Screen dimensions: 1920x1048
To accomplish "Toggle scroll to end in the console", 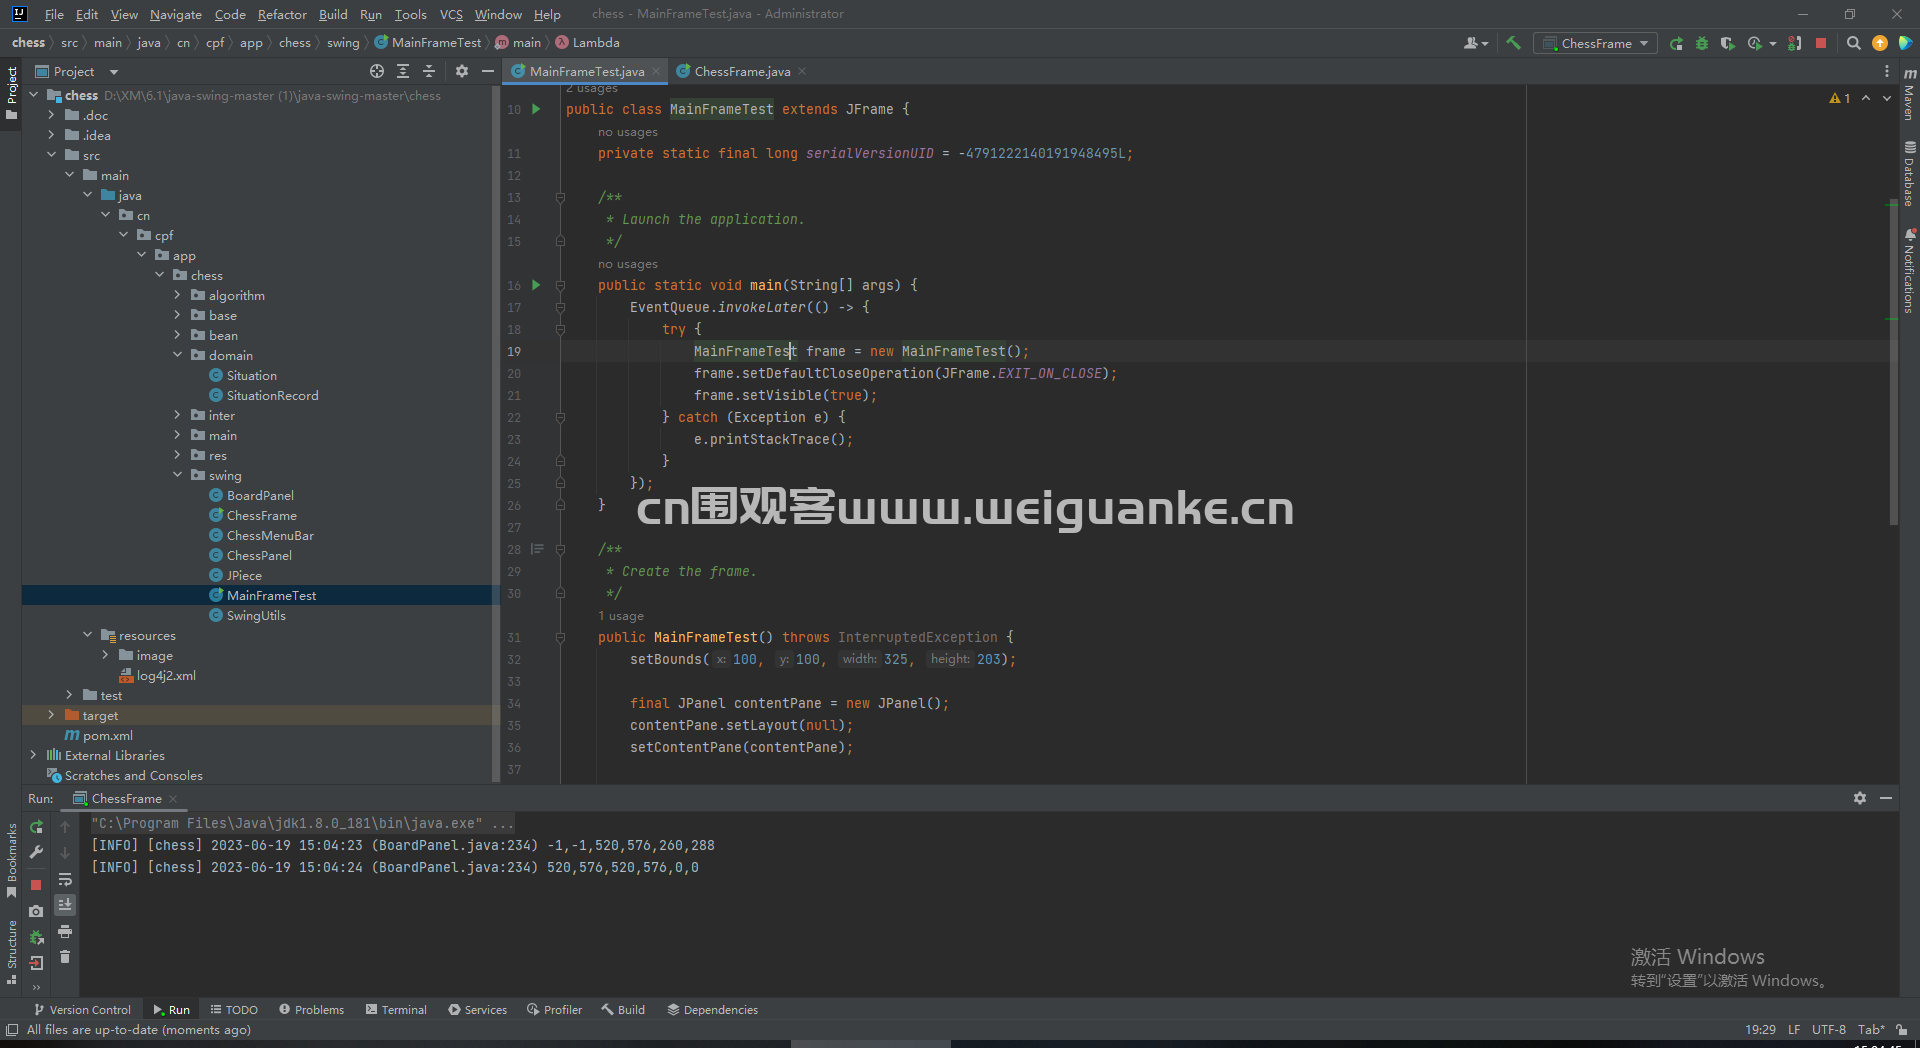I will click(x=65, y=905).
